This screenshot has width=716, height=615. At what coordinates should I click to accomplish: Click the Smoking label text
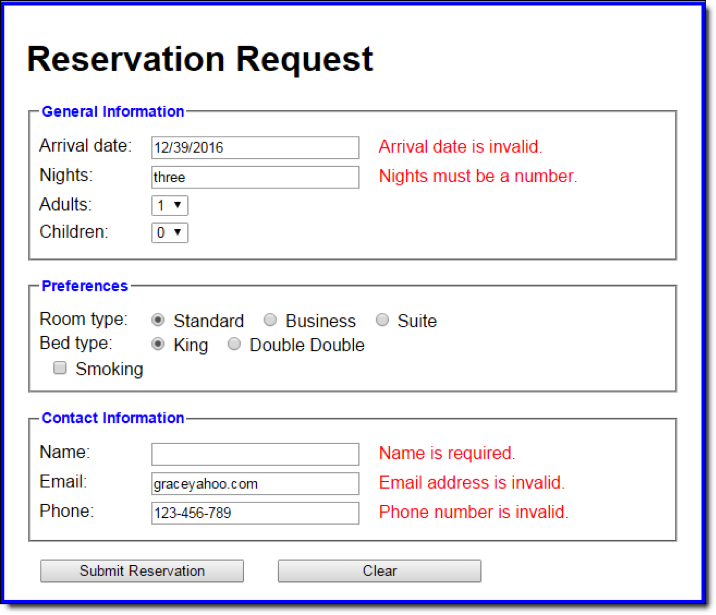[110, 369]
